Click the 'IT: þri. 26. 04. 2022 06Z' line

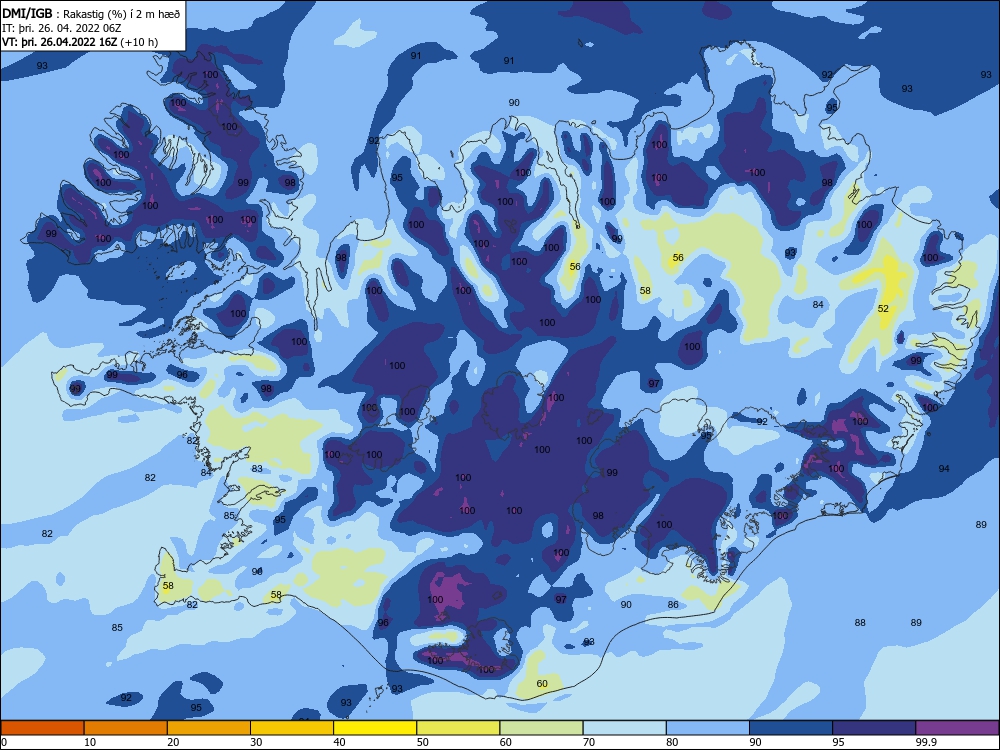coord(62,28)
